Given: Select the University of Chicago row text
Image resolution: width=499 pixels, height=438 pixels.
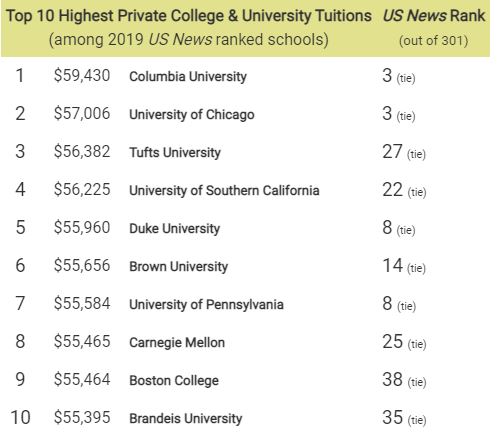Looking at the screenshot, I should [192, 115].
